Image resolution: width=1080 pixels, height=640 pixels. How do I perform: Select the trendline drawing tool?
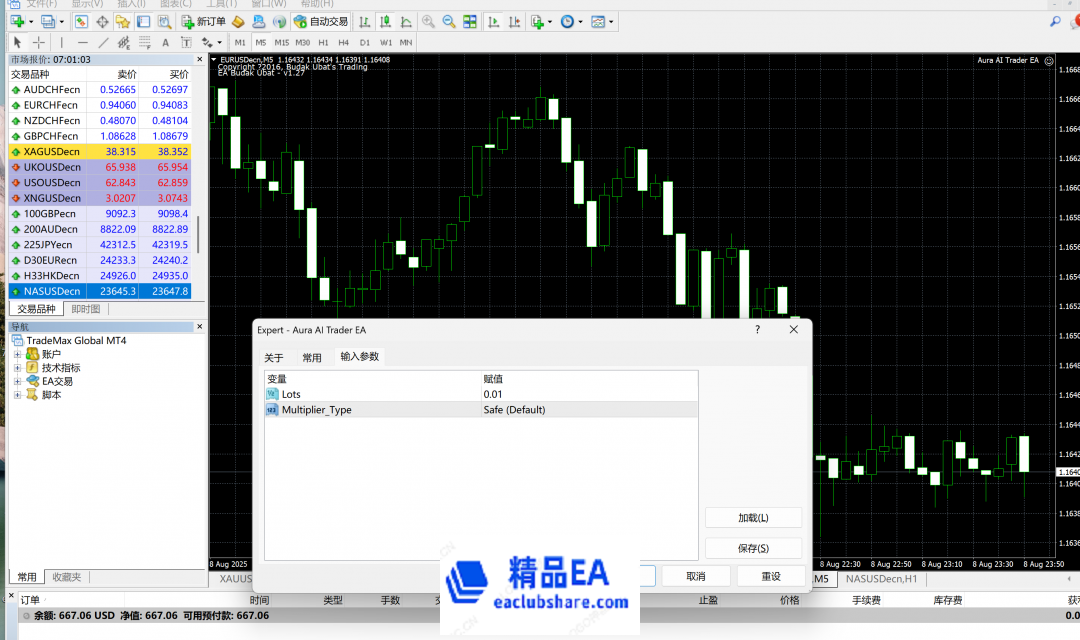click(102, 42)
